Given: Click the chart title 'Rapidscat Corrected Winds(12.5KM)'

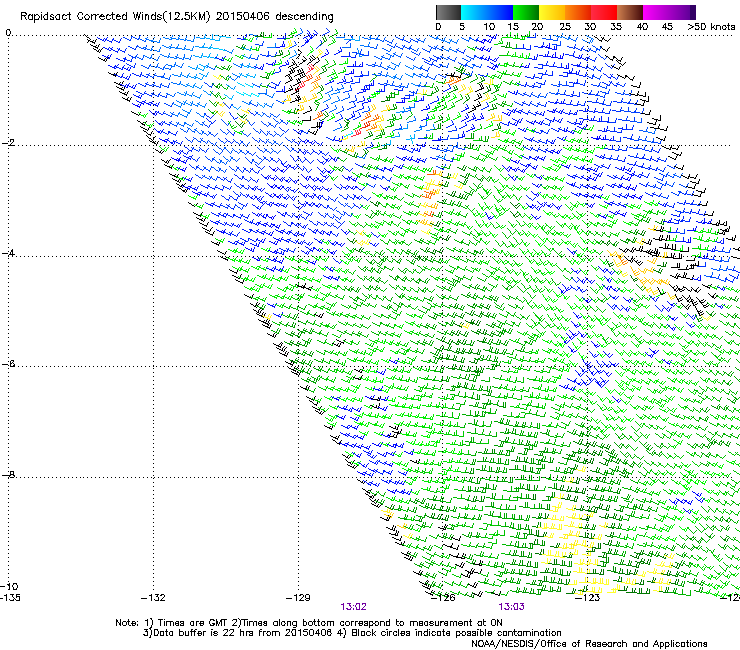Looking at the screenshot, I should coord(115,17).
